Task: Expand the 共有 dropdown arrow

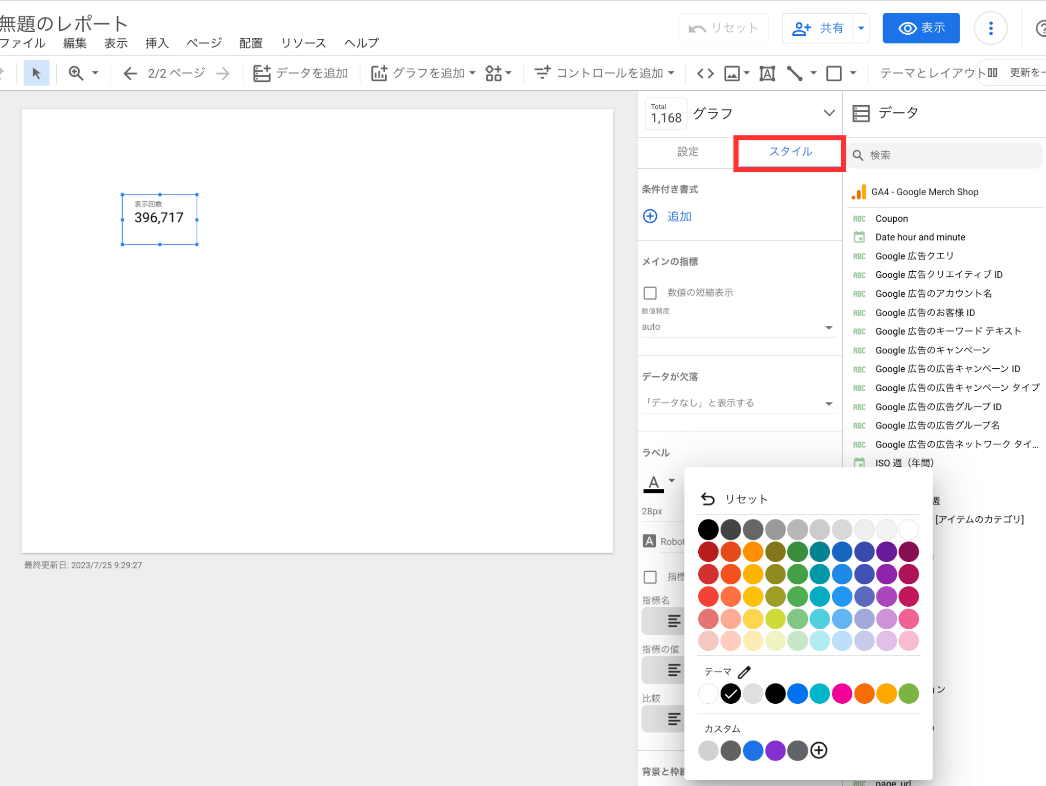Action: pyautogui.click(x=861, y=28)
